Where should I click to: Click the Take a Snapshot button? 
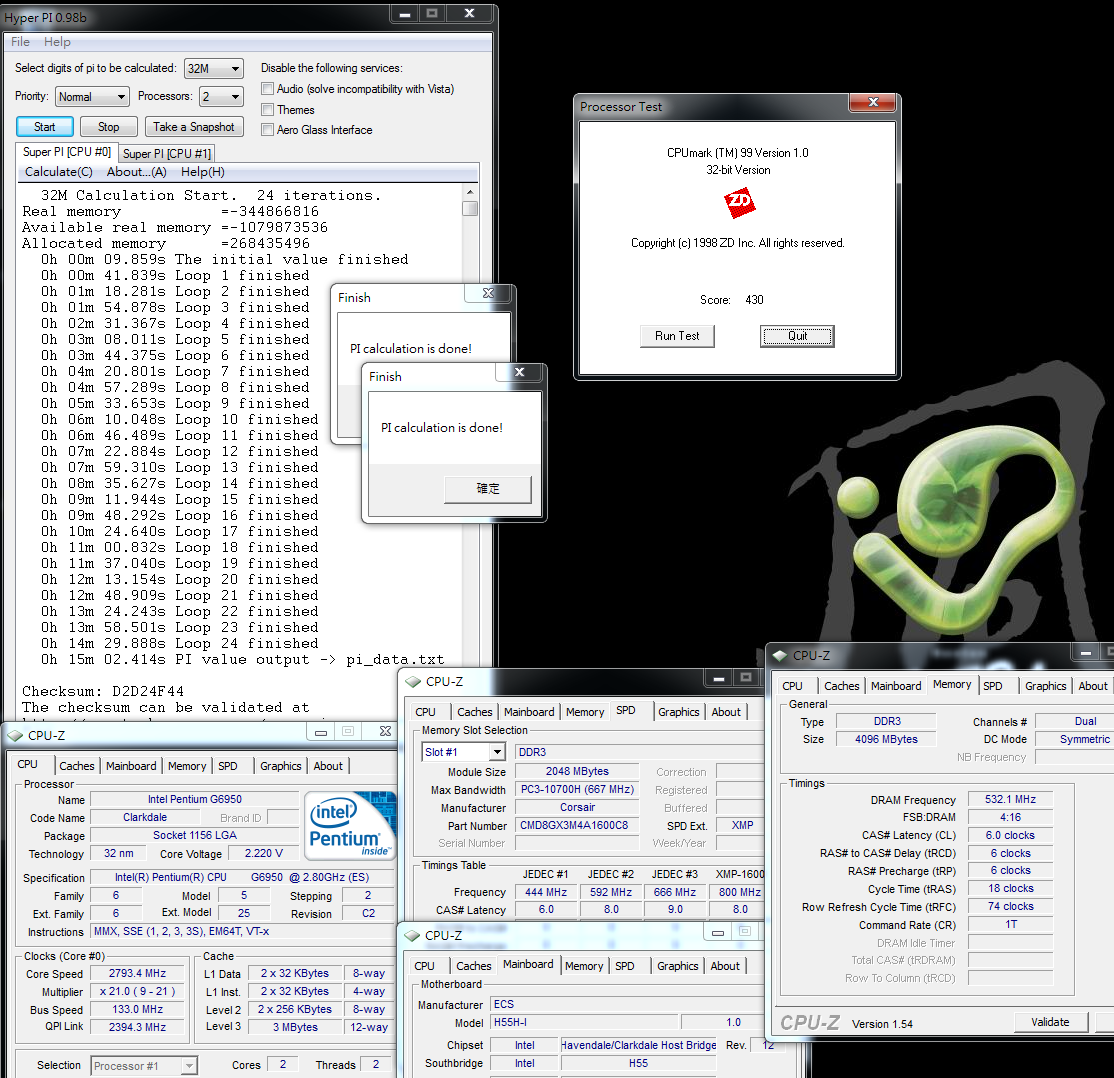[x=194, y=127]
